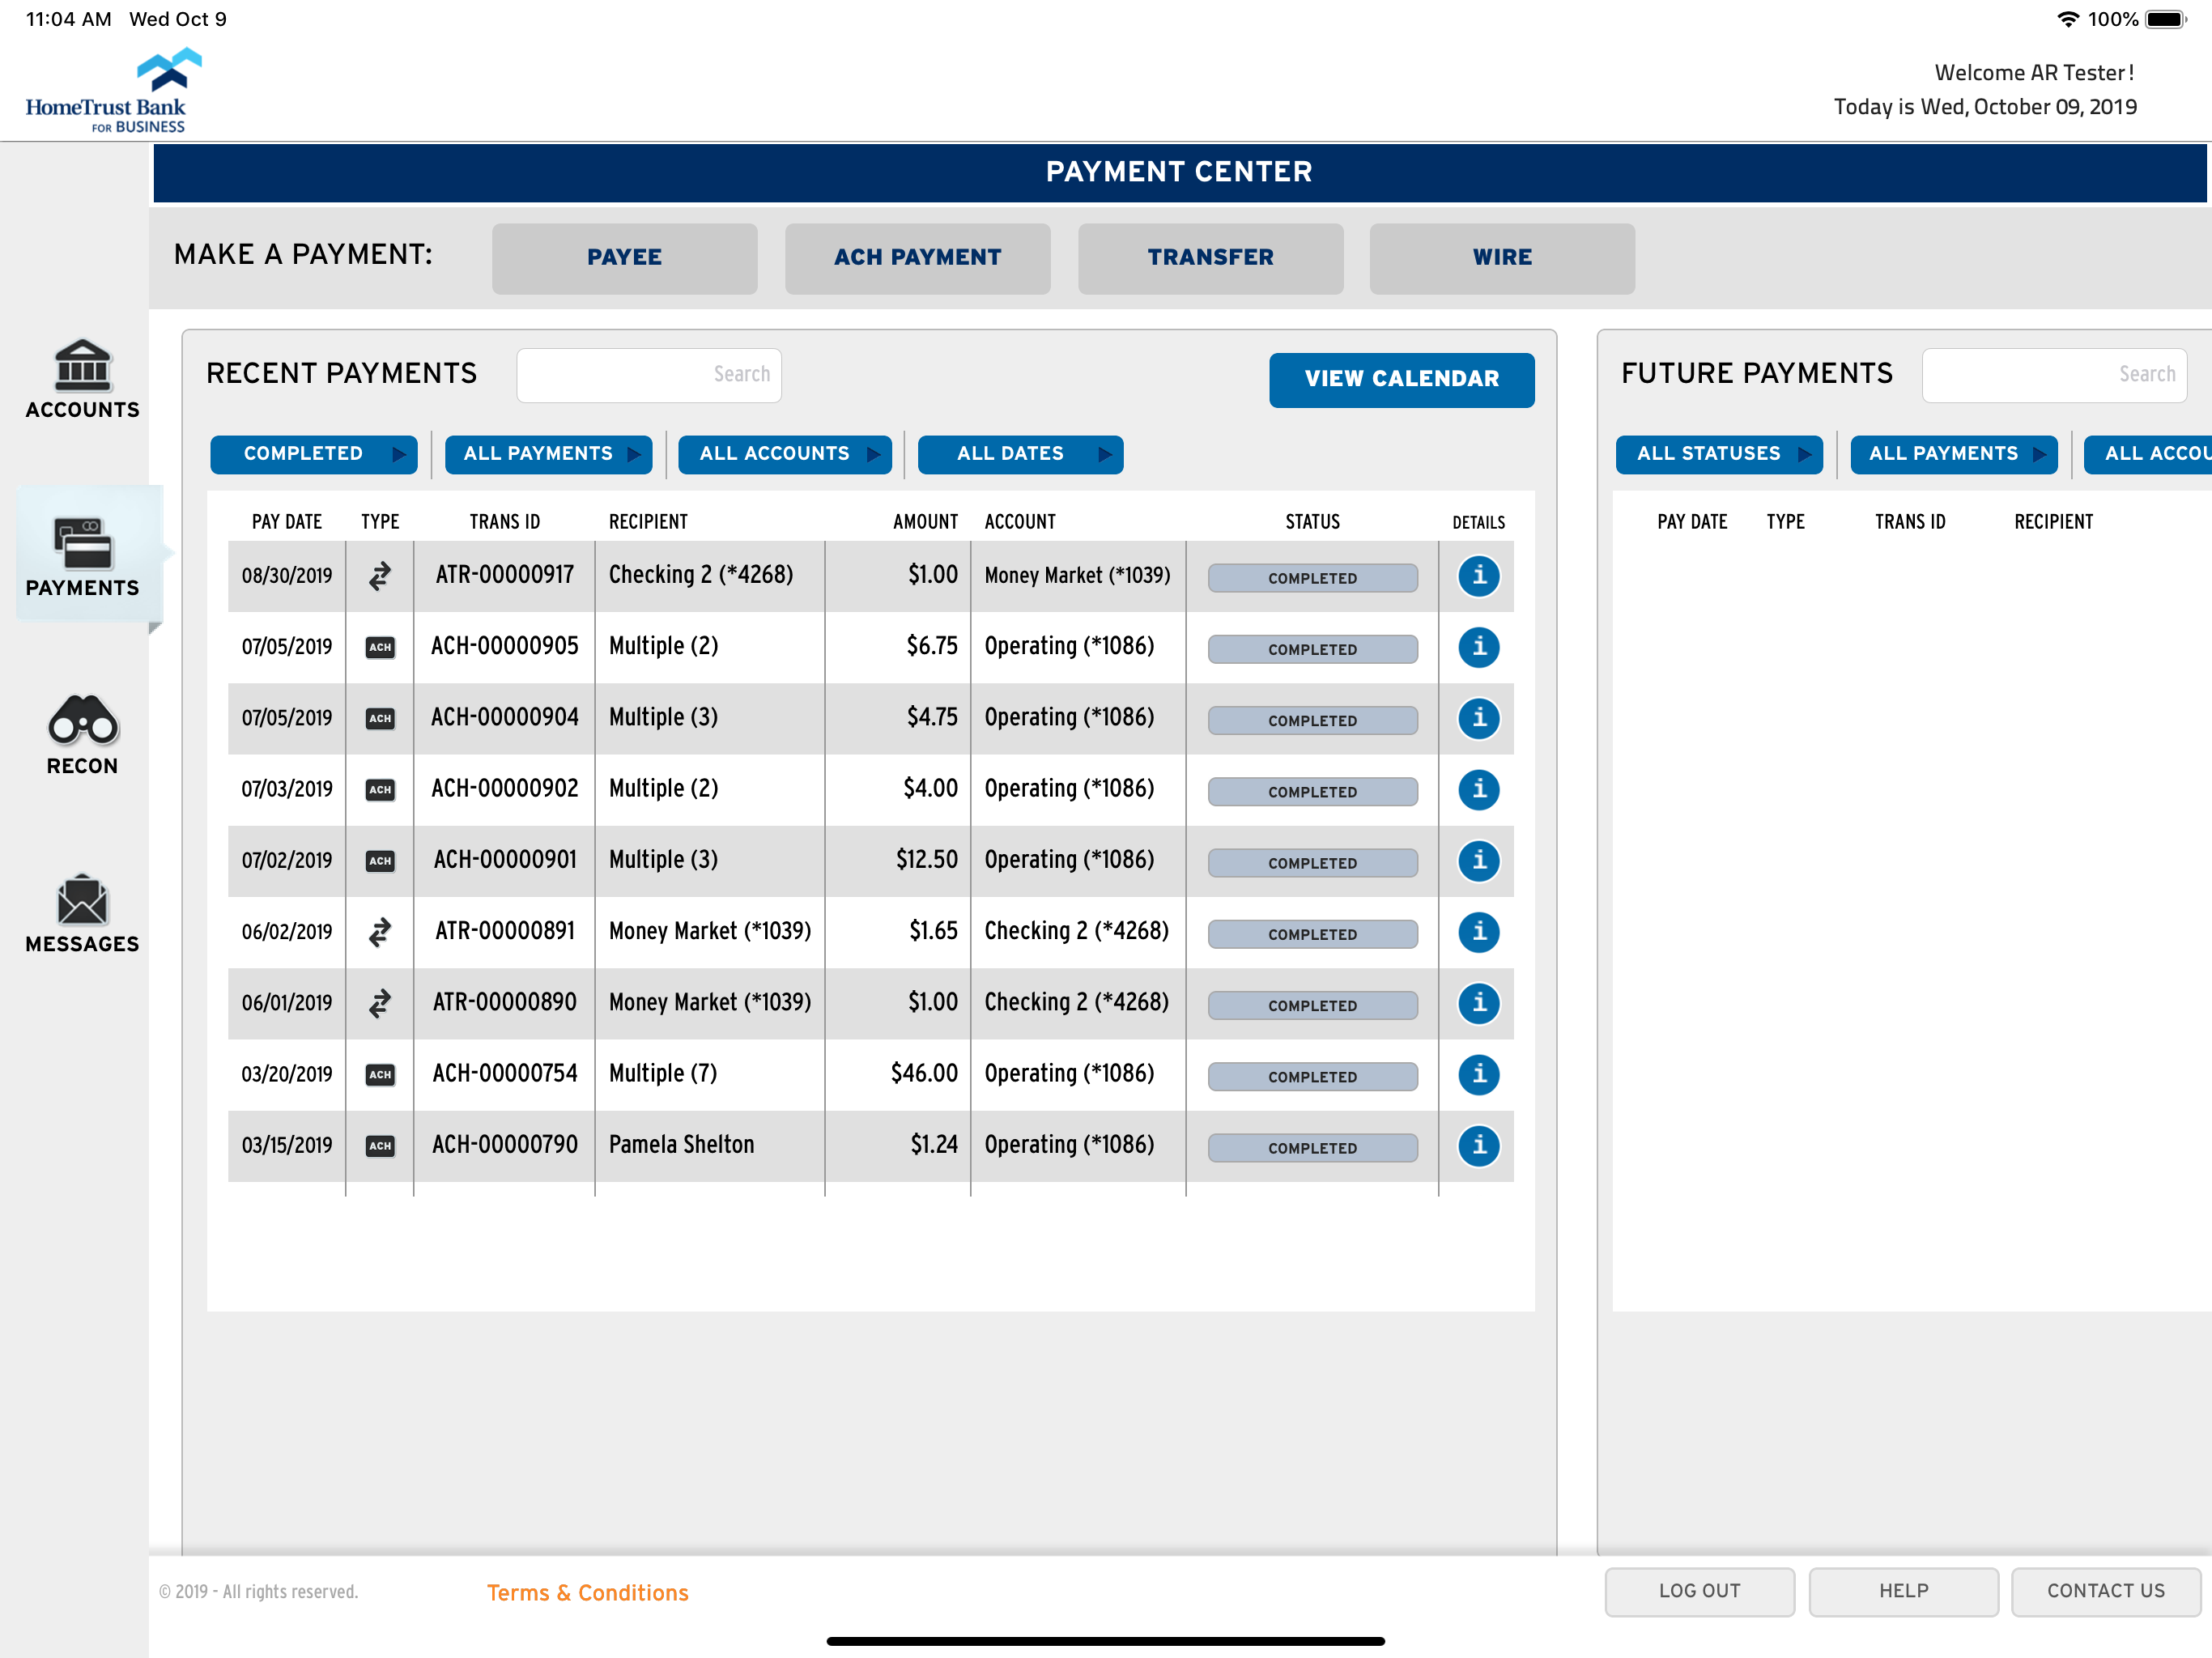Click Amount column header
The image size is (2212, 1658).
coord(925,522)
